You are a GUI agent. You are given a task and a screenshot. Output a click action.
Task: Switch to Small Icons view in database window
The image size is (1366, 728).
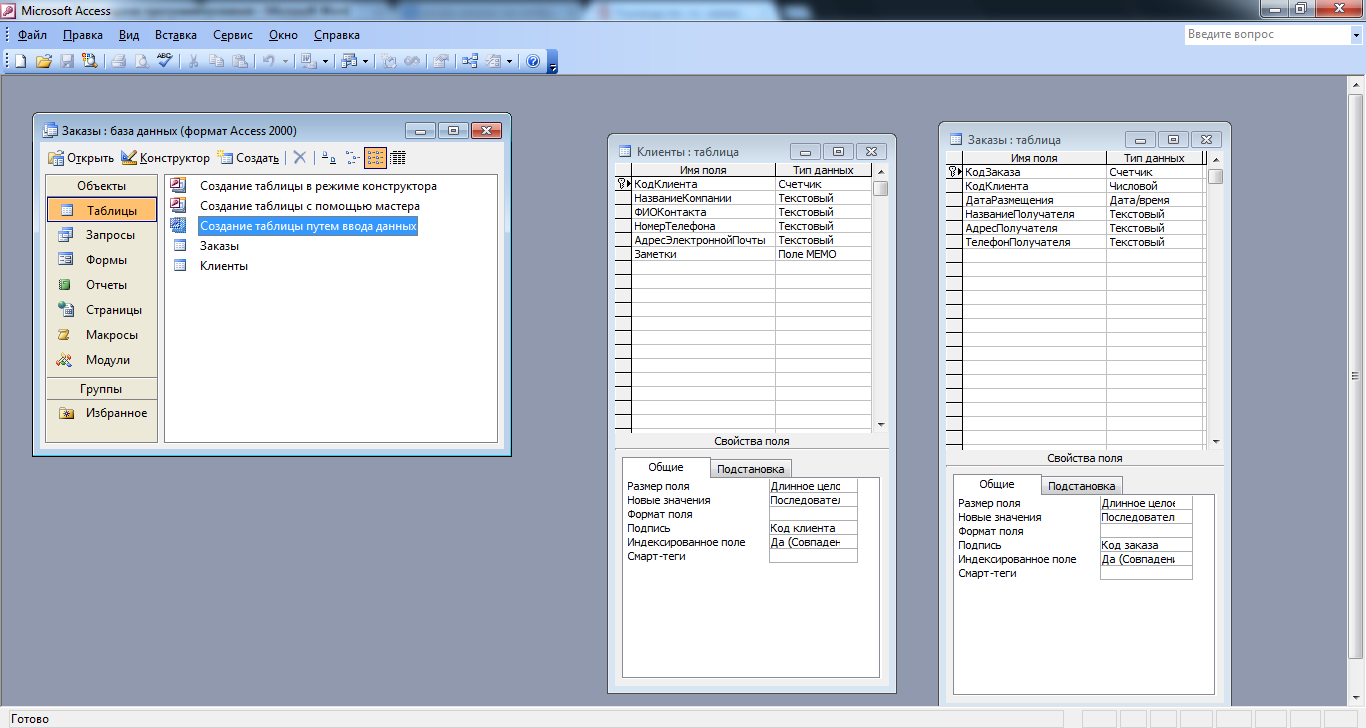(x=351, y=158)
